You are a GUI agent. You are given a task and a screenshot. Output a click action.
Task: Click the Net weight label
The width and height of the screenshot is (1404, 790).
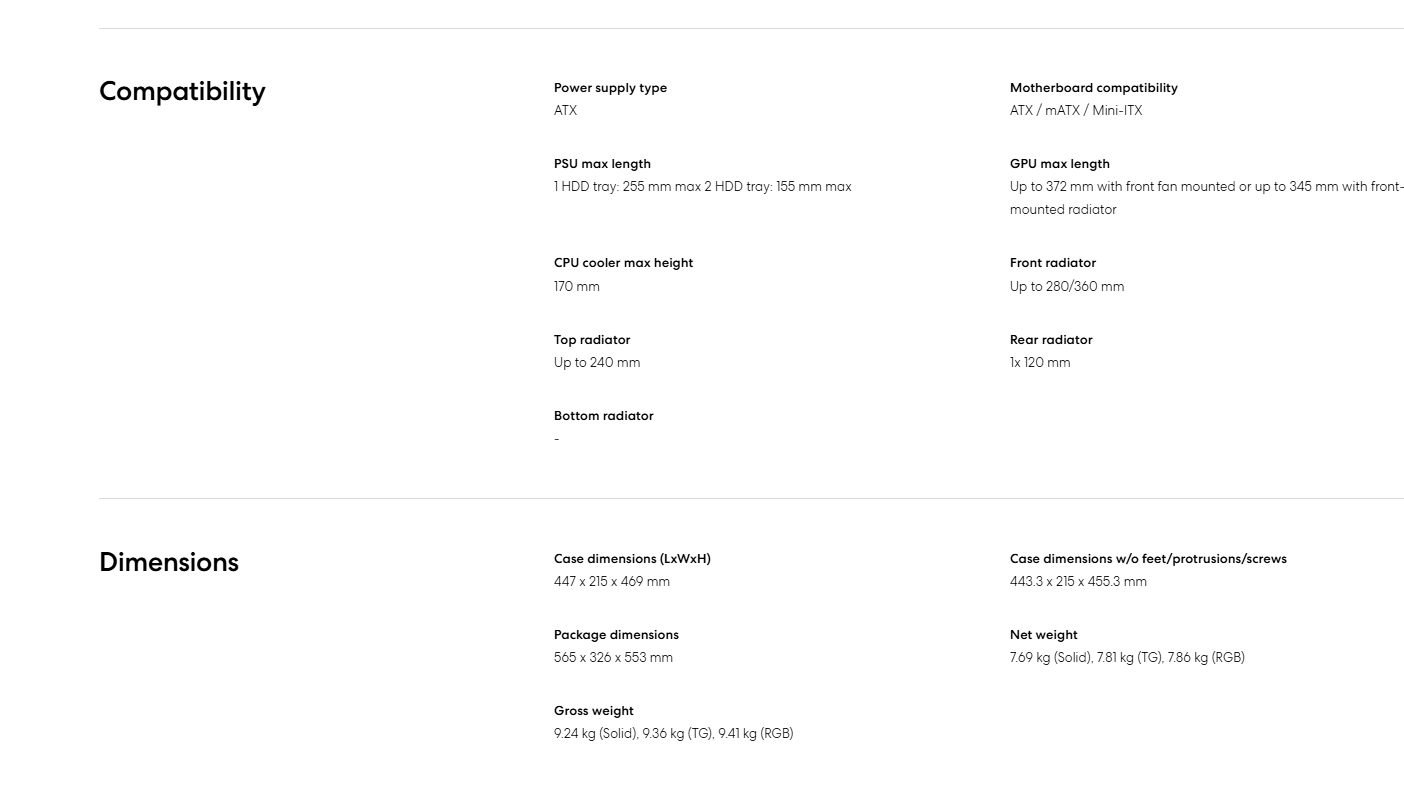pyautogui.click(x=1043, y=635)
